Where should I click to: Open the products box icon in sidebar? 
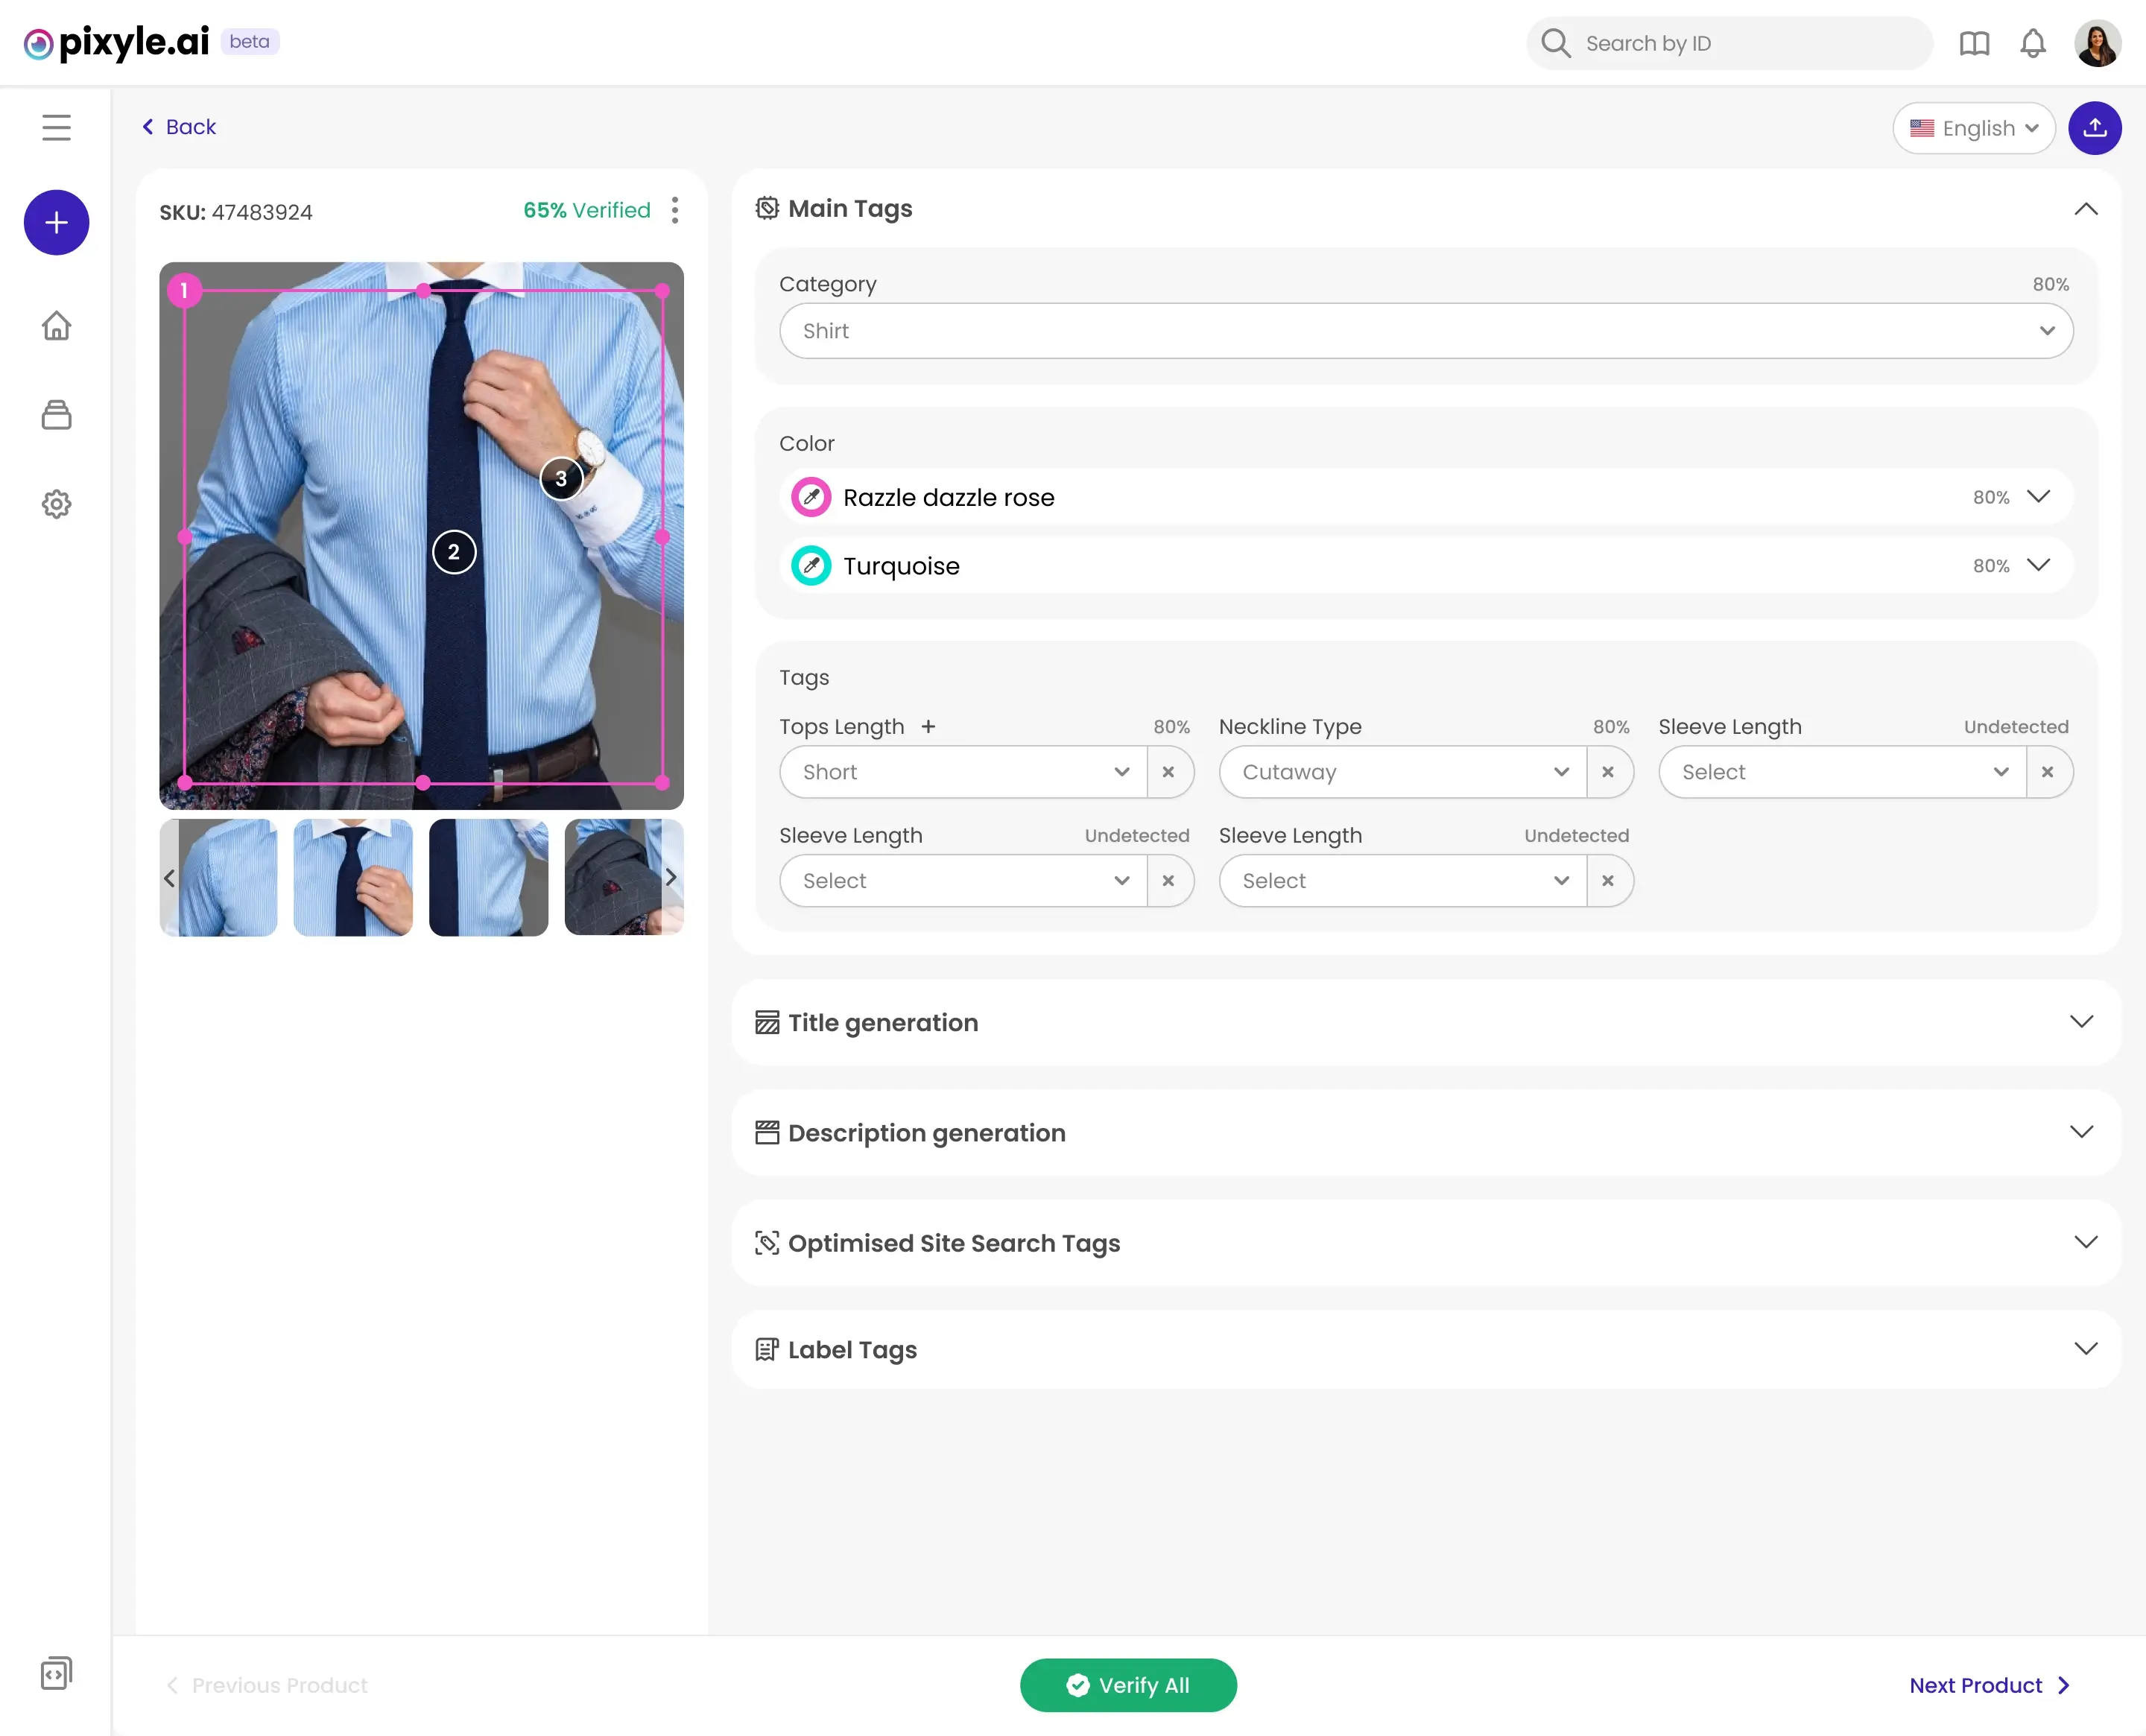tap(56, 415)
